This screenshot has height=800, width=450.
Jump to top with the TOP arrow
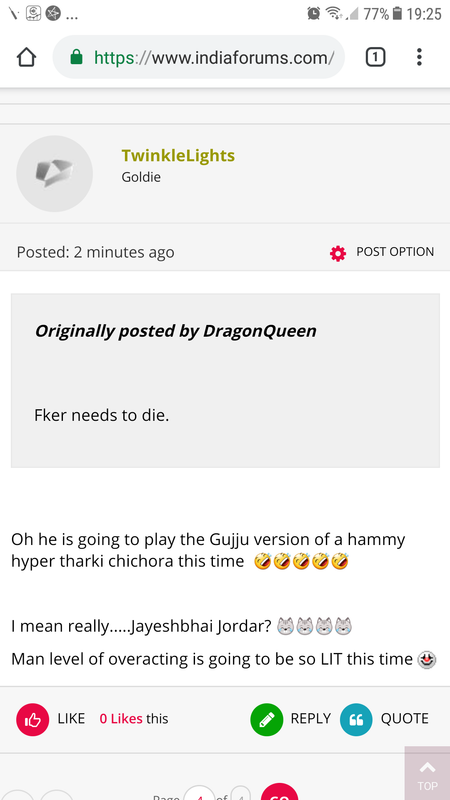coord(428,773)
